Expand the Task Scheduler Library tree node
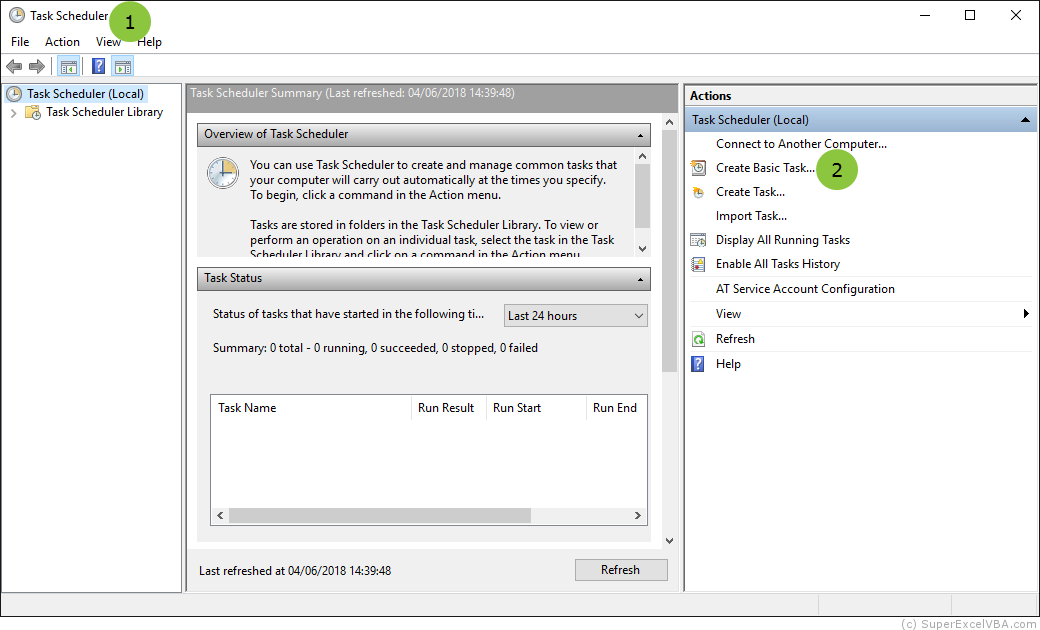Image resolution: width=1040 pixels, height=630 pixels. (x=13, y=113)
